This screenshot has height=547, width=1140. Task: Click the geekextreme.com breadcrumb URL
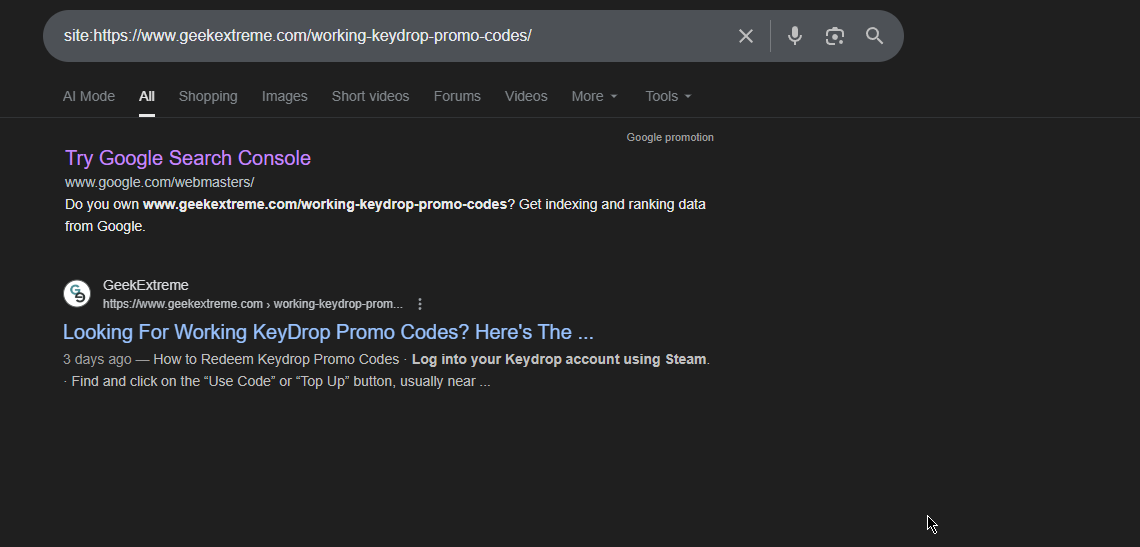click(252, 304)
